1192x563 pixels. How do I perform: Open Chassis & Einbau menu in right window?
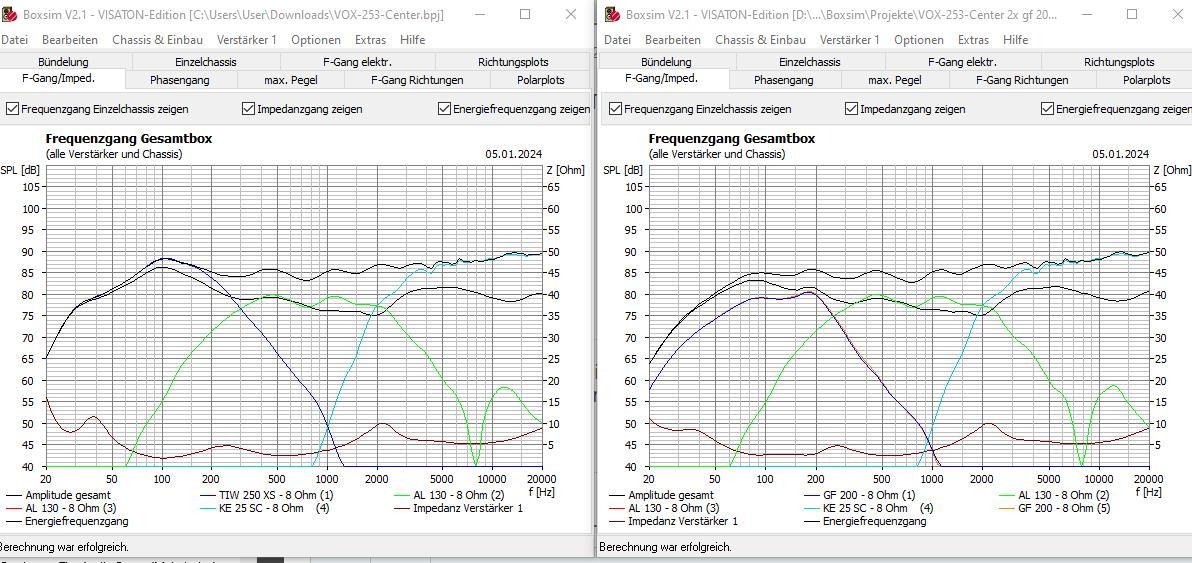(760, 40)
